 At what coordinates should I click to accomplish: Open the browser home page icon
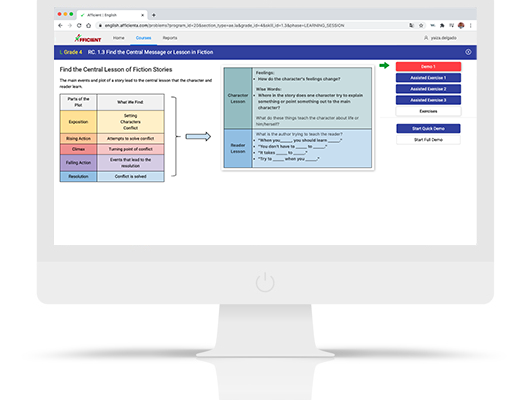point(89,25)
